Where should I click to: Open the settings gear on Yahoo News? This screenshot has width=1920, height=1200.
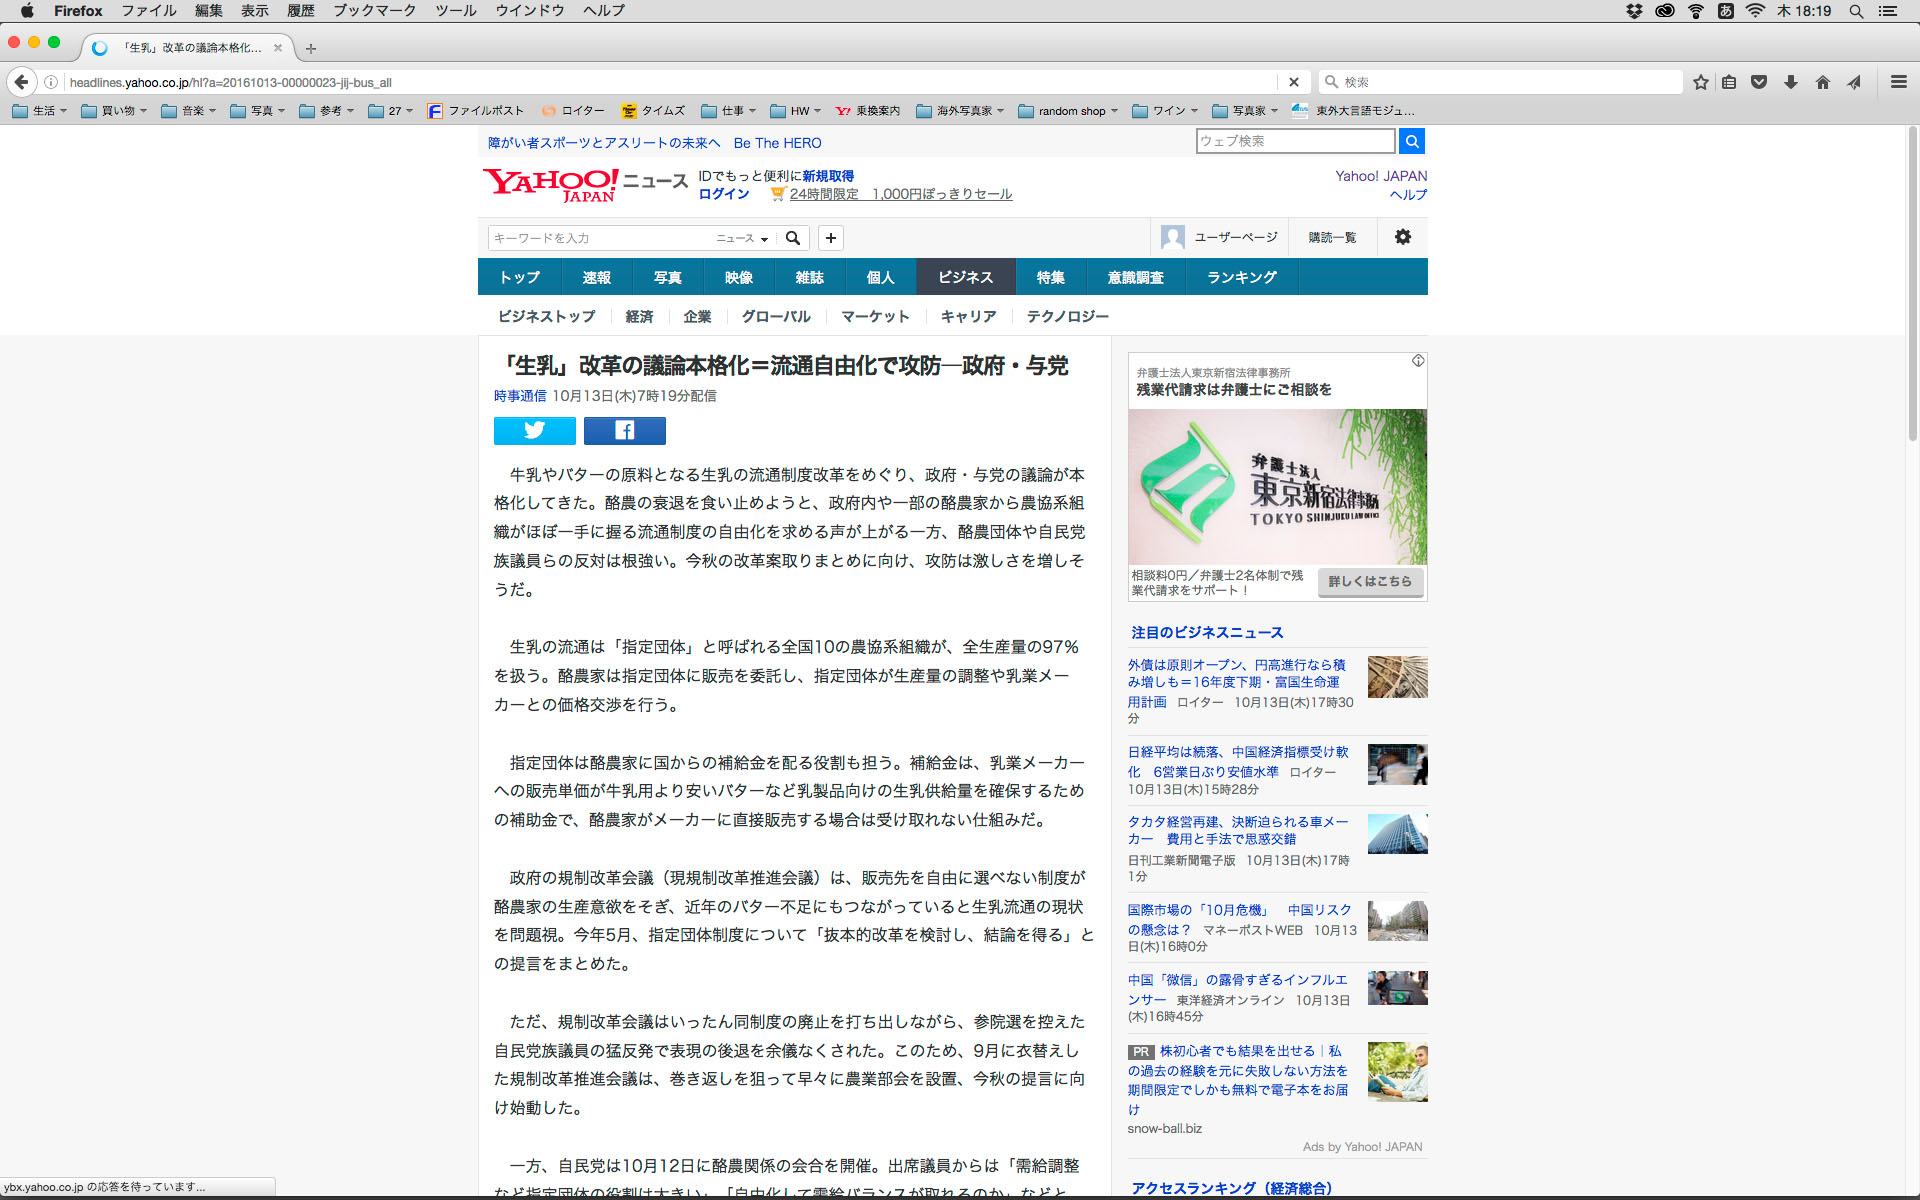point(1402,237)
